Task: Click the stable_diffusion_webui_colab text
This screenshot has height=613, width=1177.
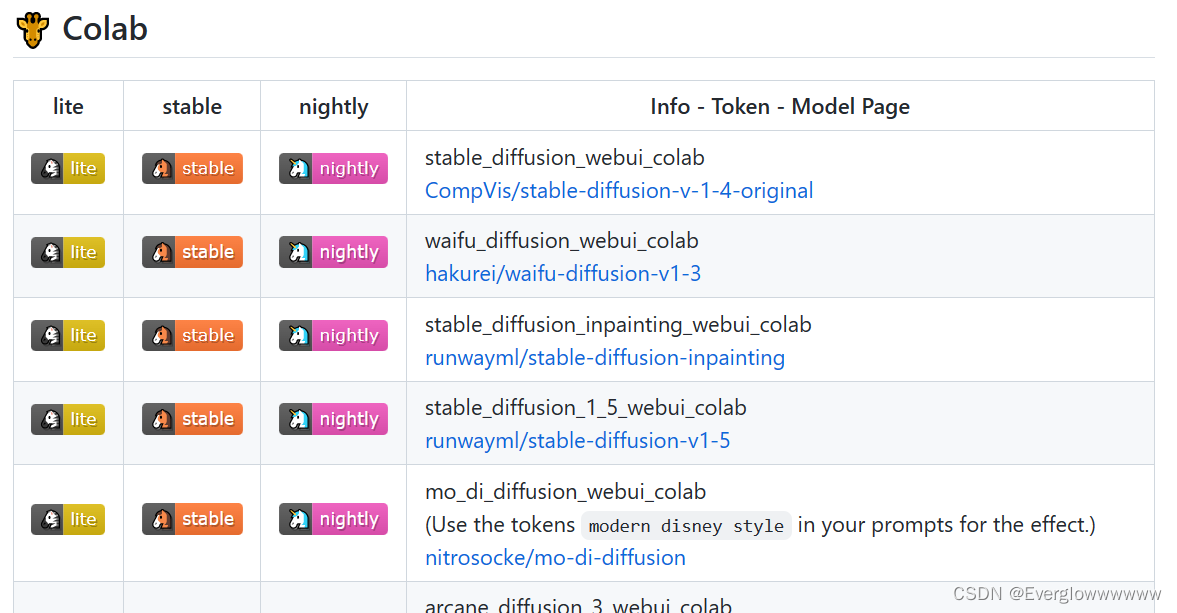Action: pos(564,158)
